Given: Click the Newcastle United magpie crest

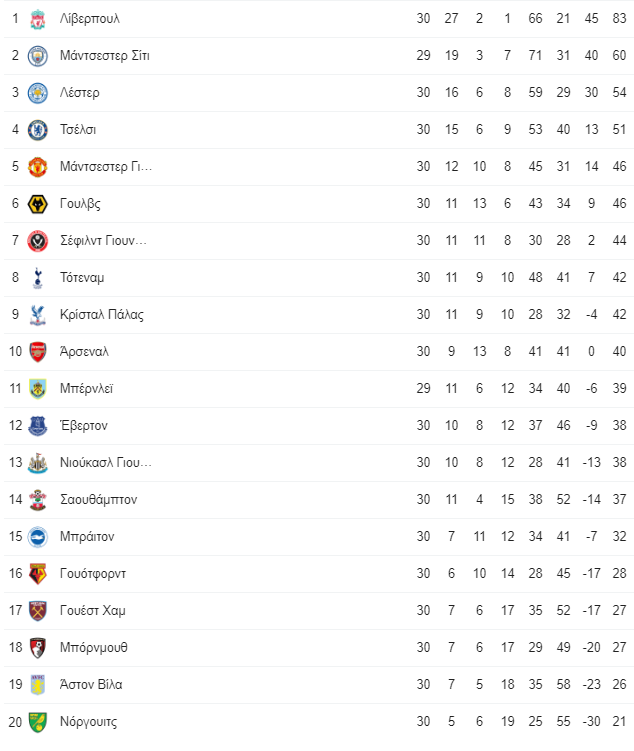Looking at the screenshot, I should click(x=37, y=463).
